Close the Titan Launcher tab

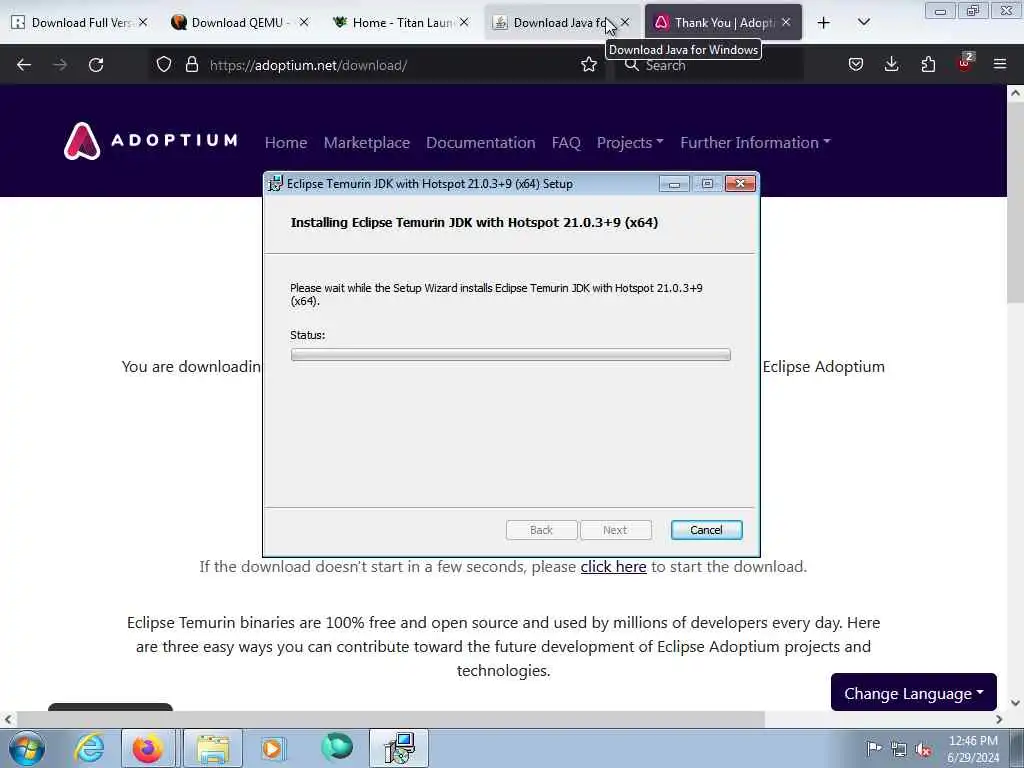click(x=464, y=22)
